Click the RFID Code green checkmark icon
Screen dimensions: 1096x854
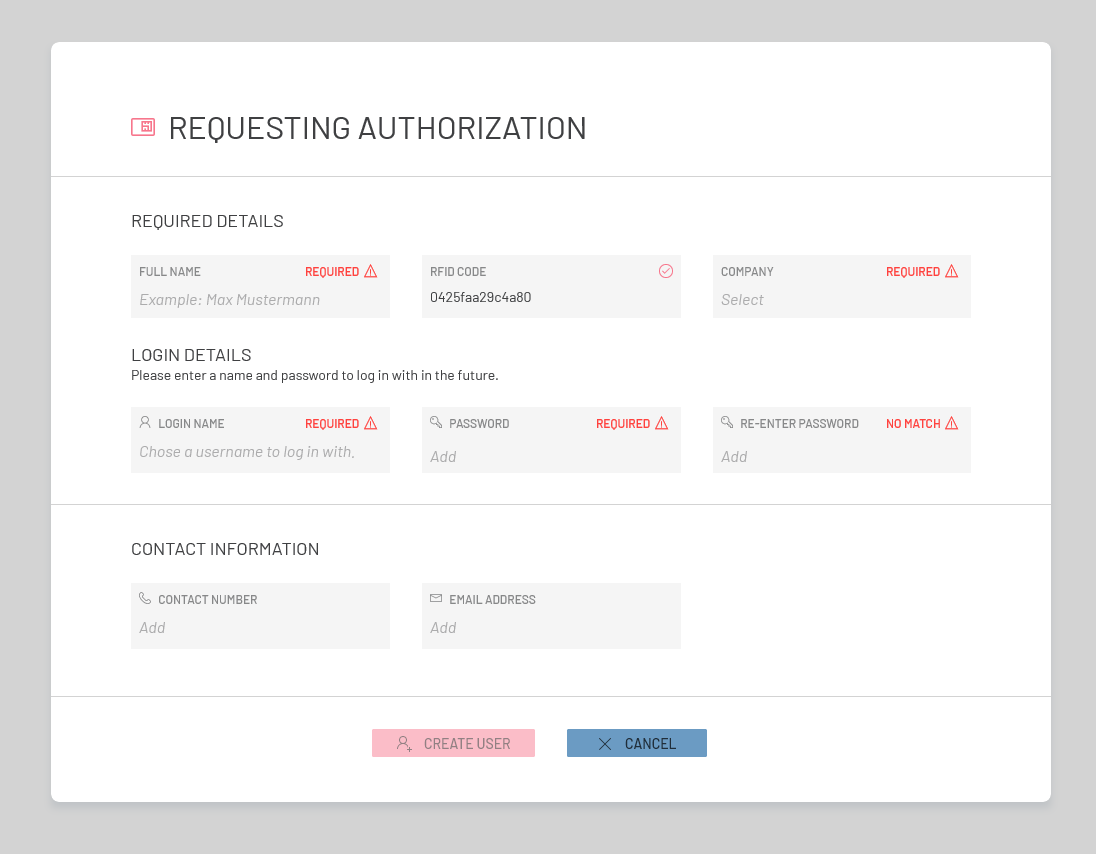coord(666,271)
